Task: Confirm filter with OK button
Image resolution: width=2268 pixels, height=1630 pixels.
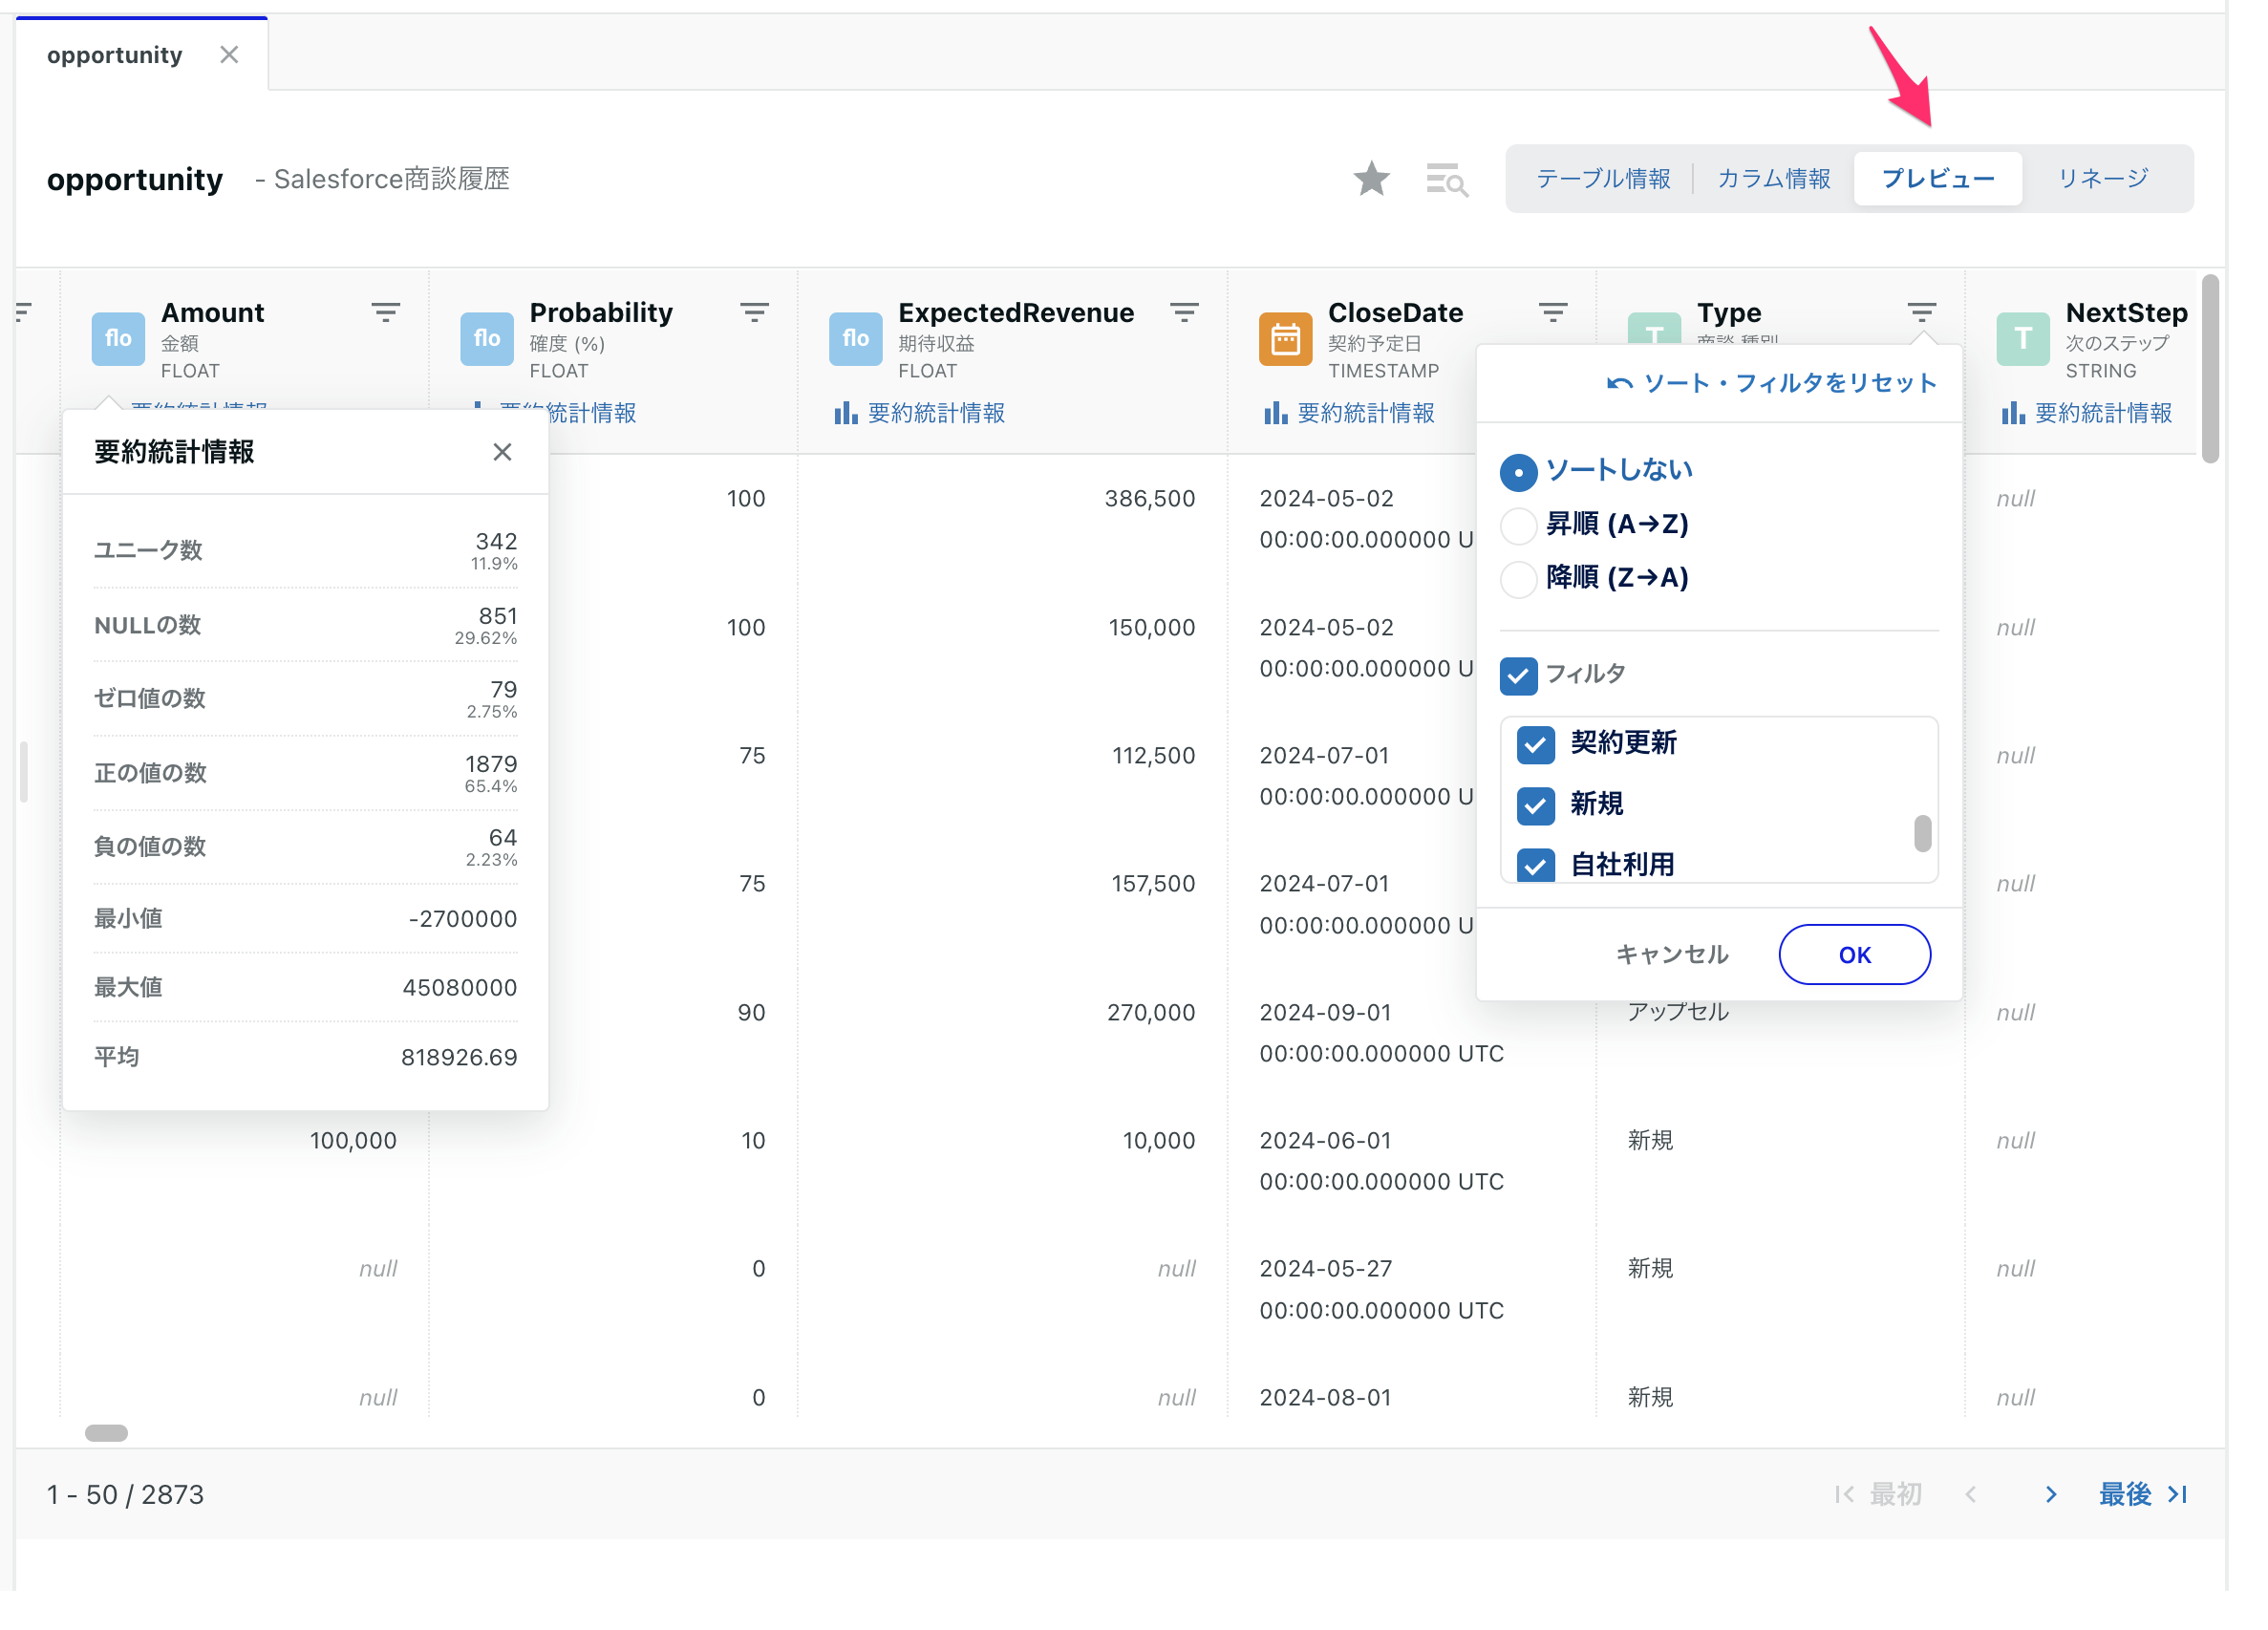Action: 1853,954
